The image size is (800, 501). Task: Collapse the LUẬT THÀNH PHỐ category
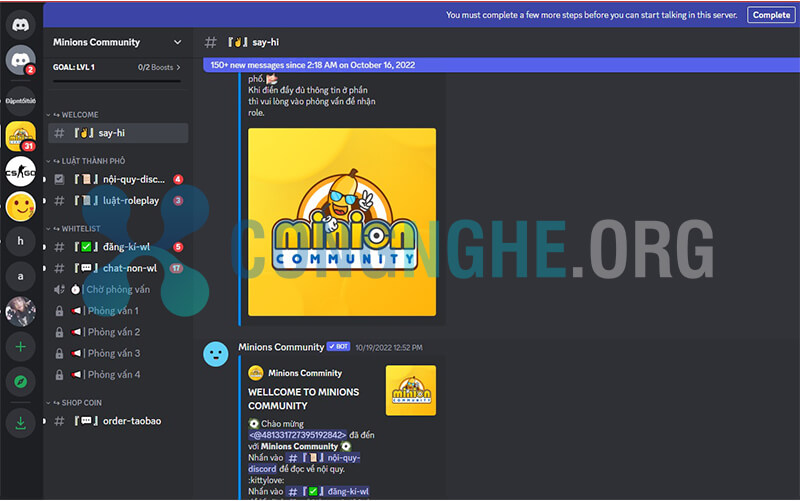point(86,161)
